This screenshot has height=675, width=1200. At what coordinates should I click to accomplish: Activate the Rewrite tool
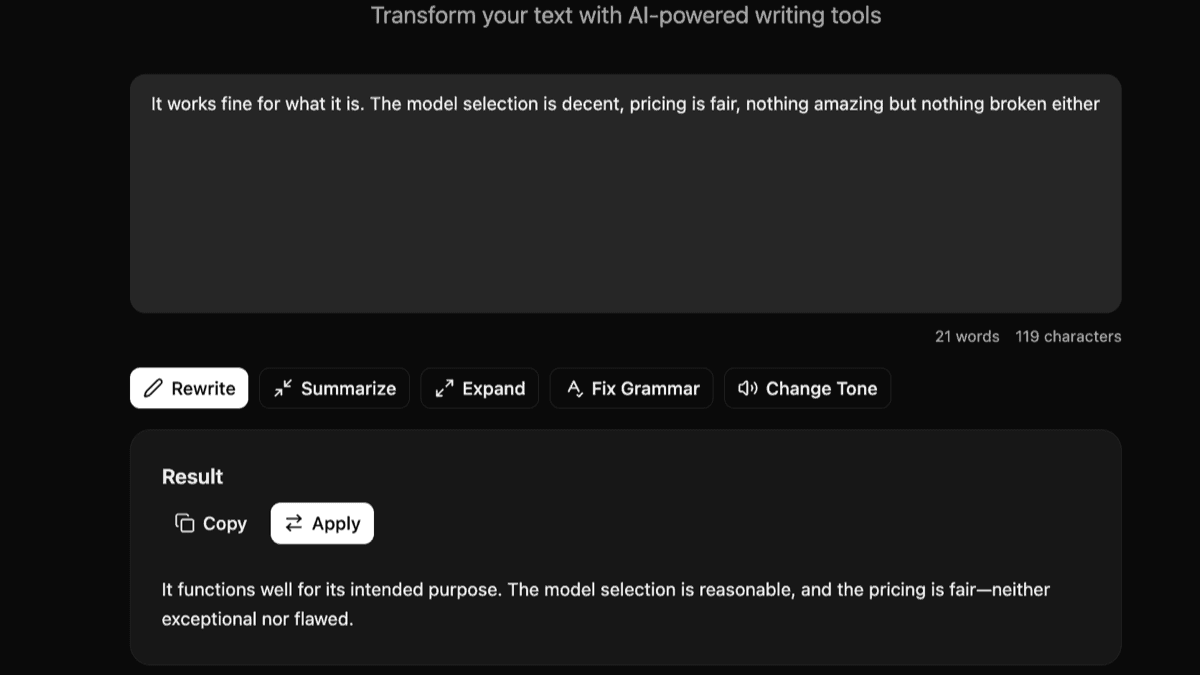189,388
